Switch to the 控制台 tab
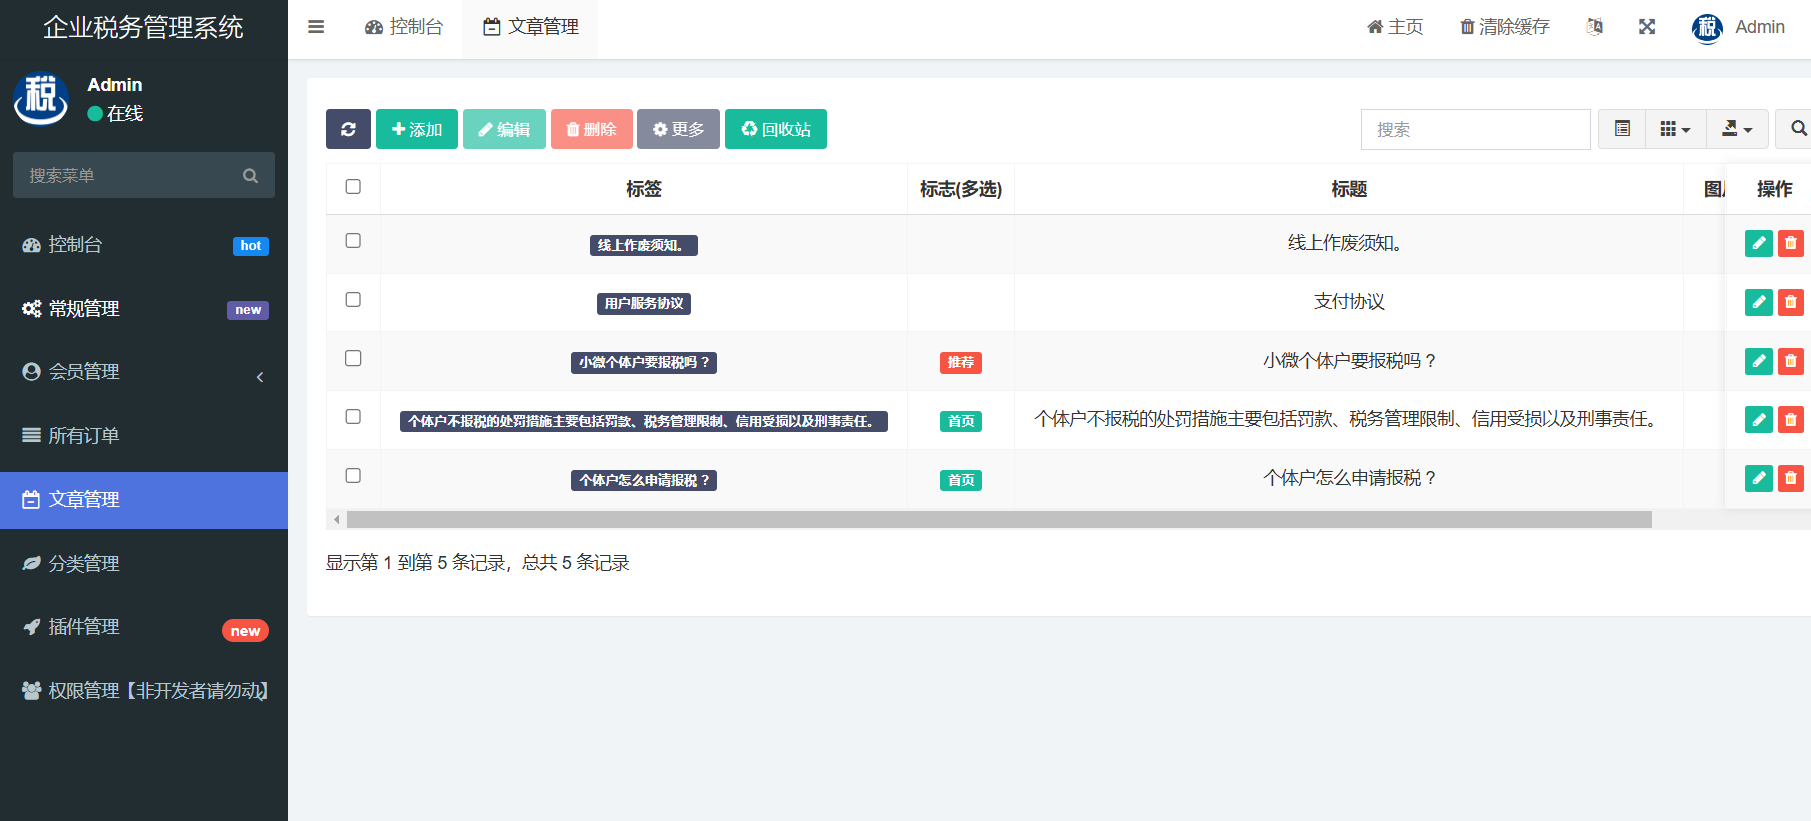Viewport: 1811px width, 821px height. (x=404, y=27)
